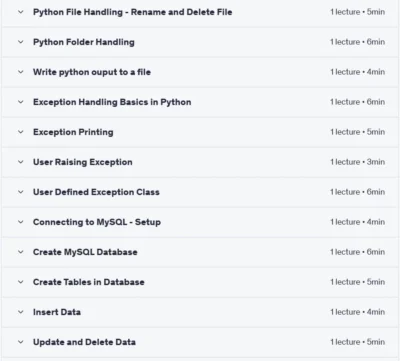The height and width of the screenshot is (361, 400).
Task: Click the chevron next to Write python ouput to a file
Action: click(x=21, y=72)
